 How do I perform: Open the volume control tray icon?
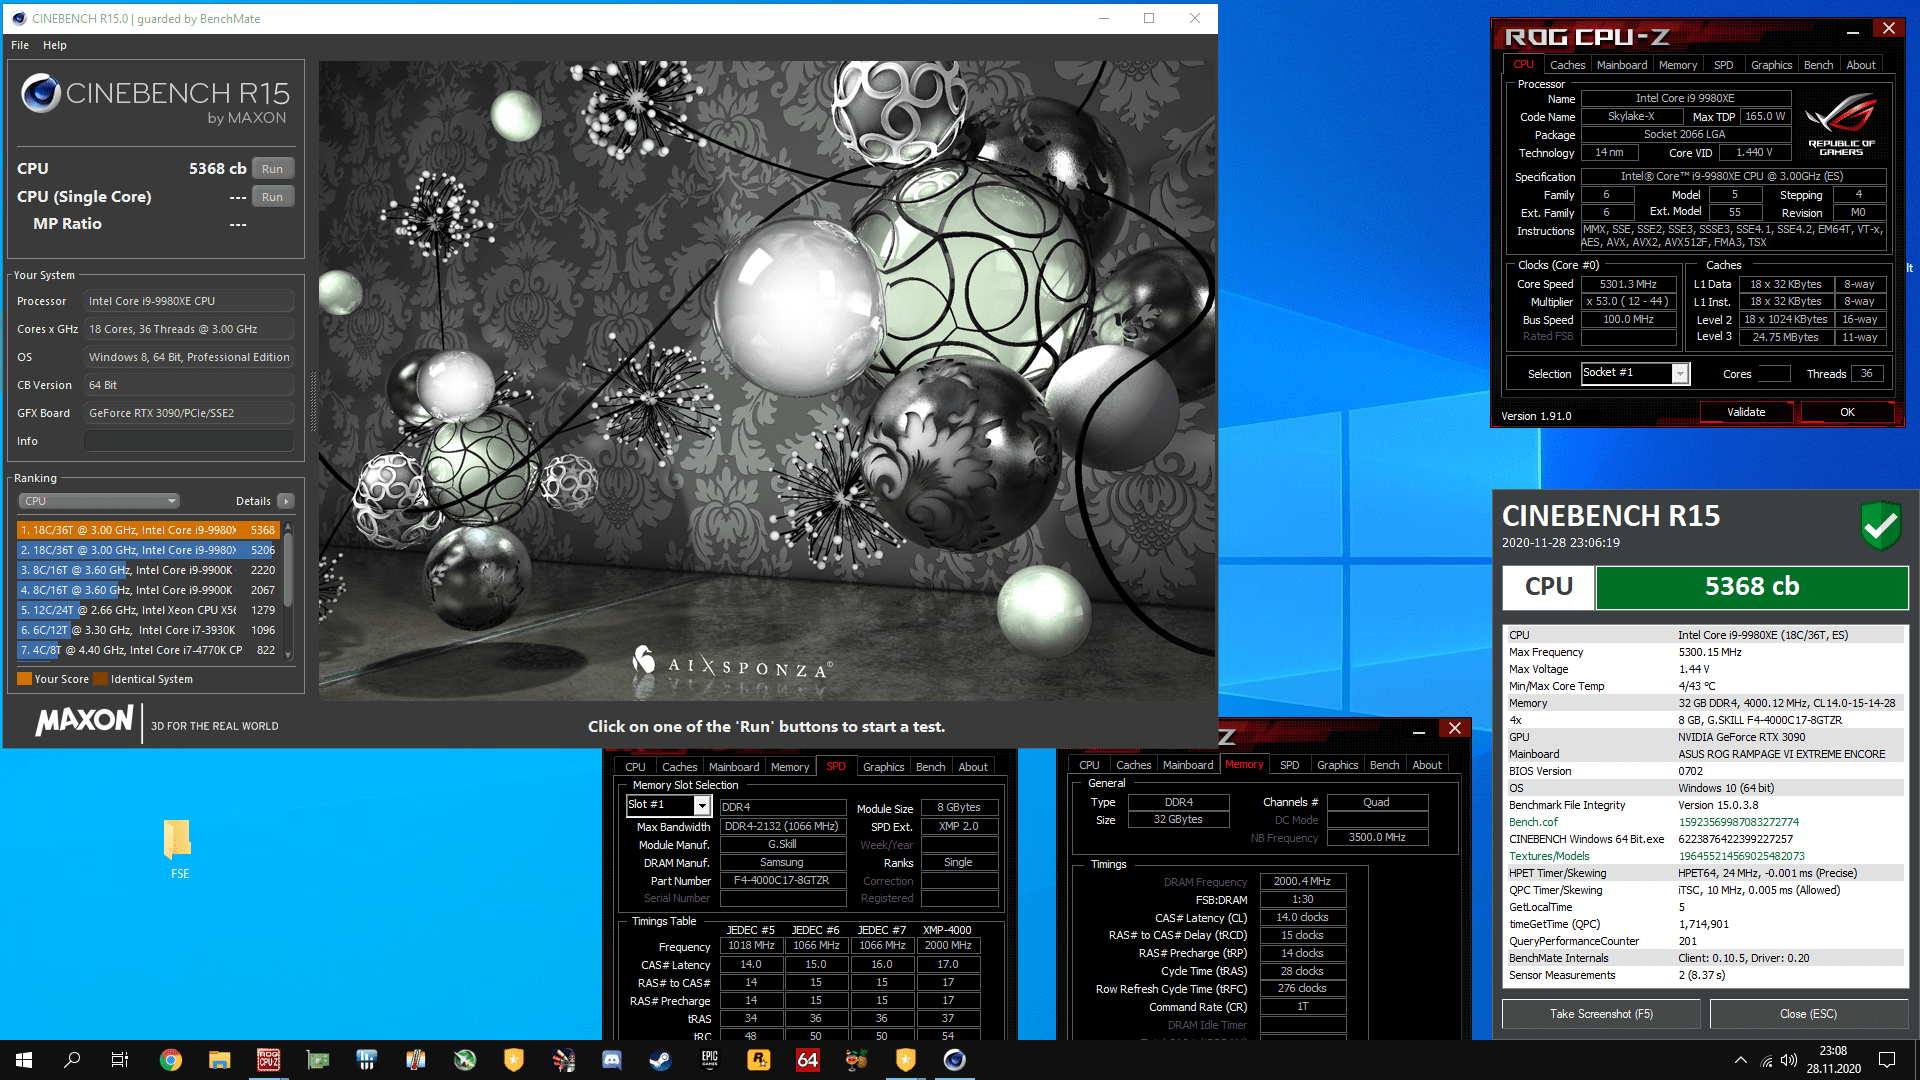pyautogui.click(x=1788, y=1060)
